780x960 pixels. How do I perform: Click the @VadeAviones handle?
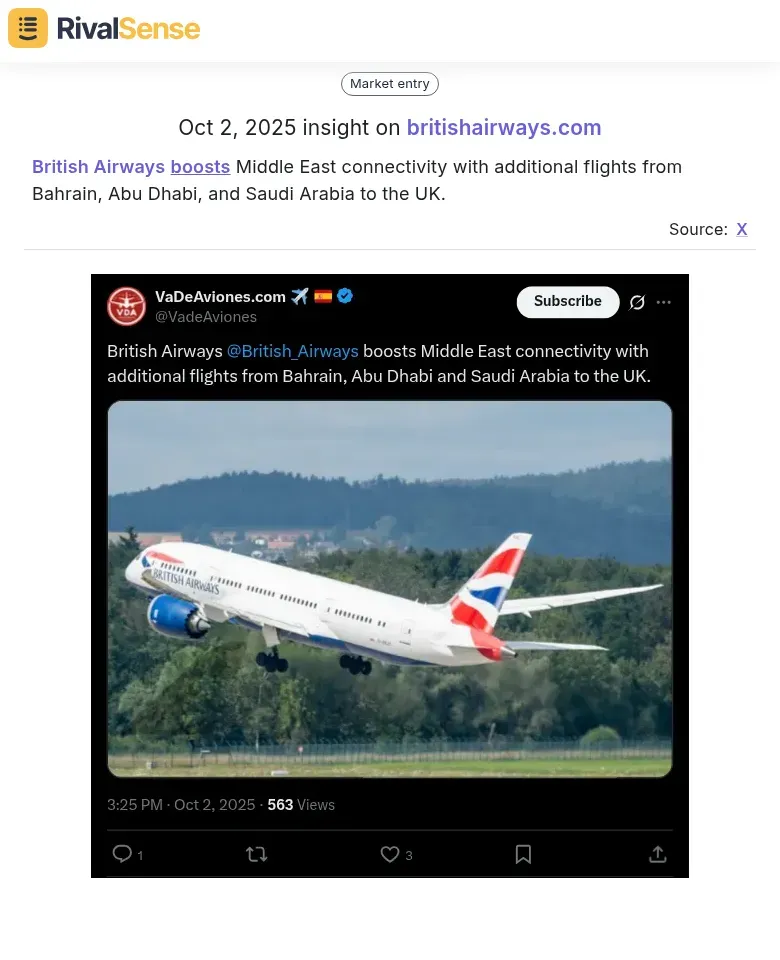click(206, 317)
